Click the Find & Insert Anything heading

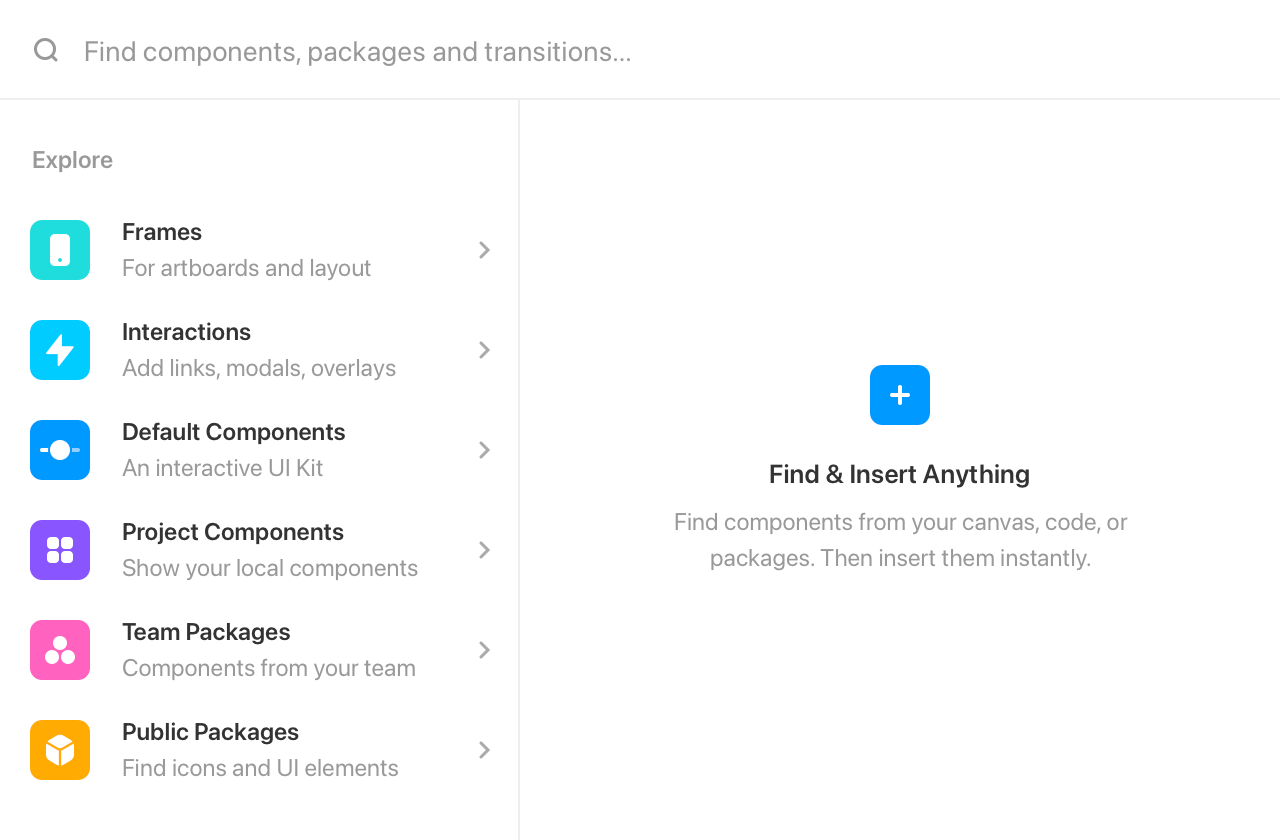pyautogui.click(x=899, y=474)
